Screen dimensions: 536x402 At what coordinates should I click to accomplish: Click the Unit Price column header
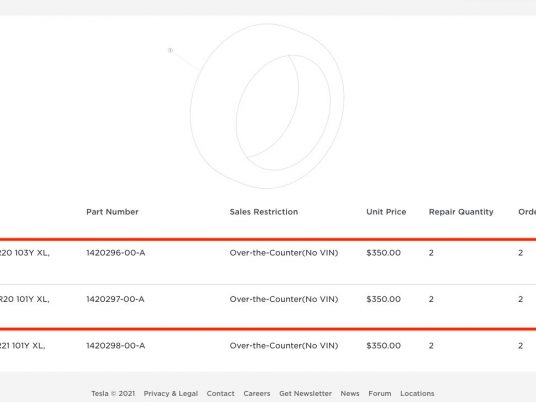point(386,212)
